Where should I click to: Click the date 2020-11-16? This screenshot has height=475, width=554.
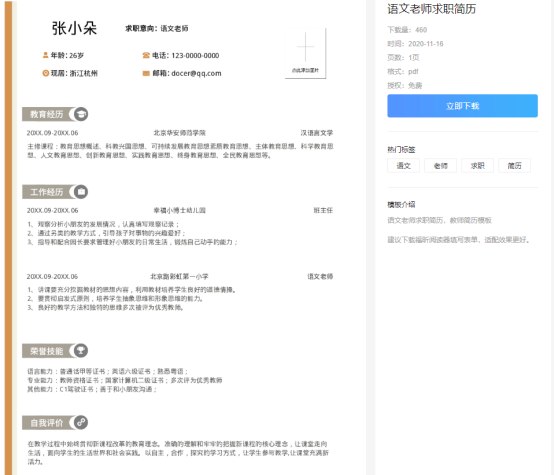coord(425,44)
